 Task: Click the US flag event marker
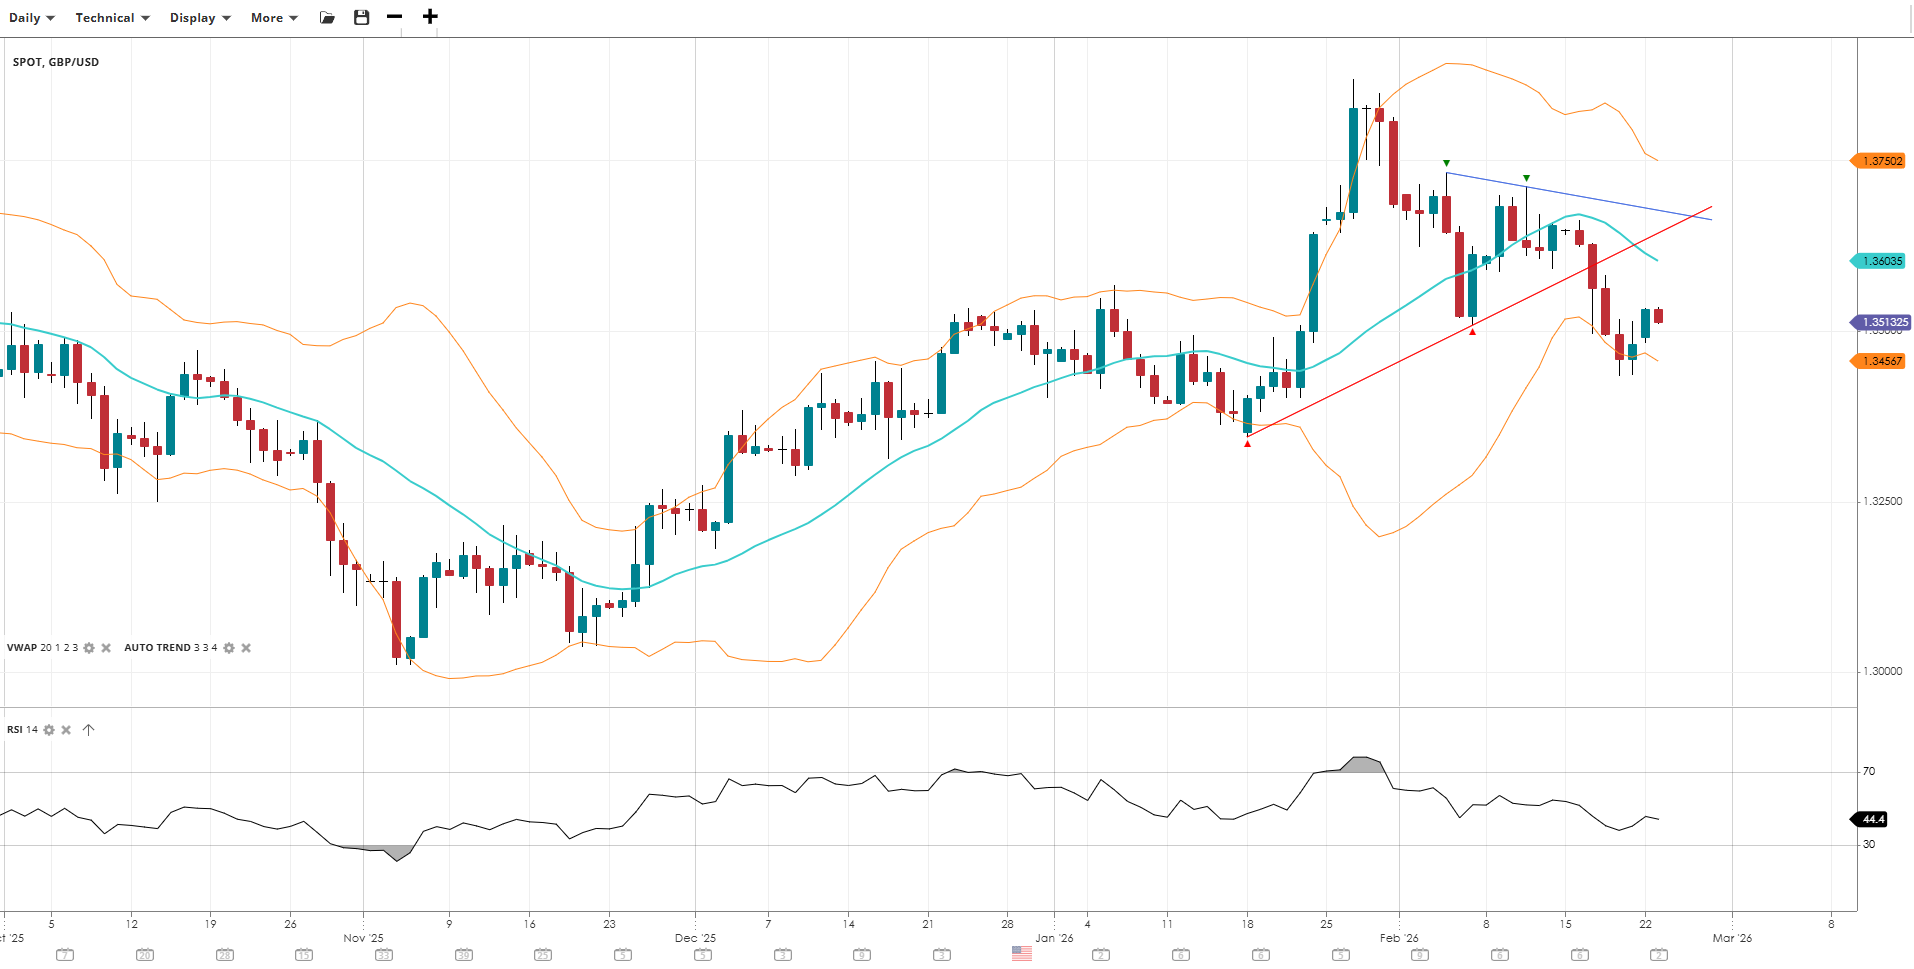pyautogui.click(x=1021, y=954)
